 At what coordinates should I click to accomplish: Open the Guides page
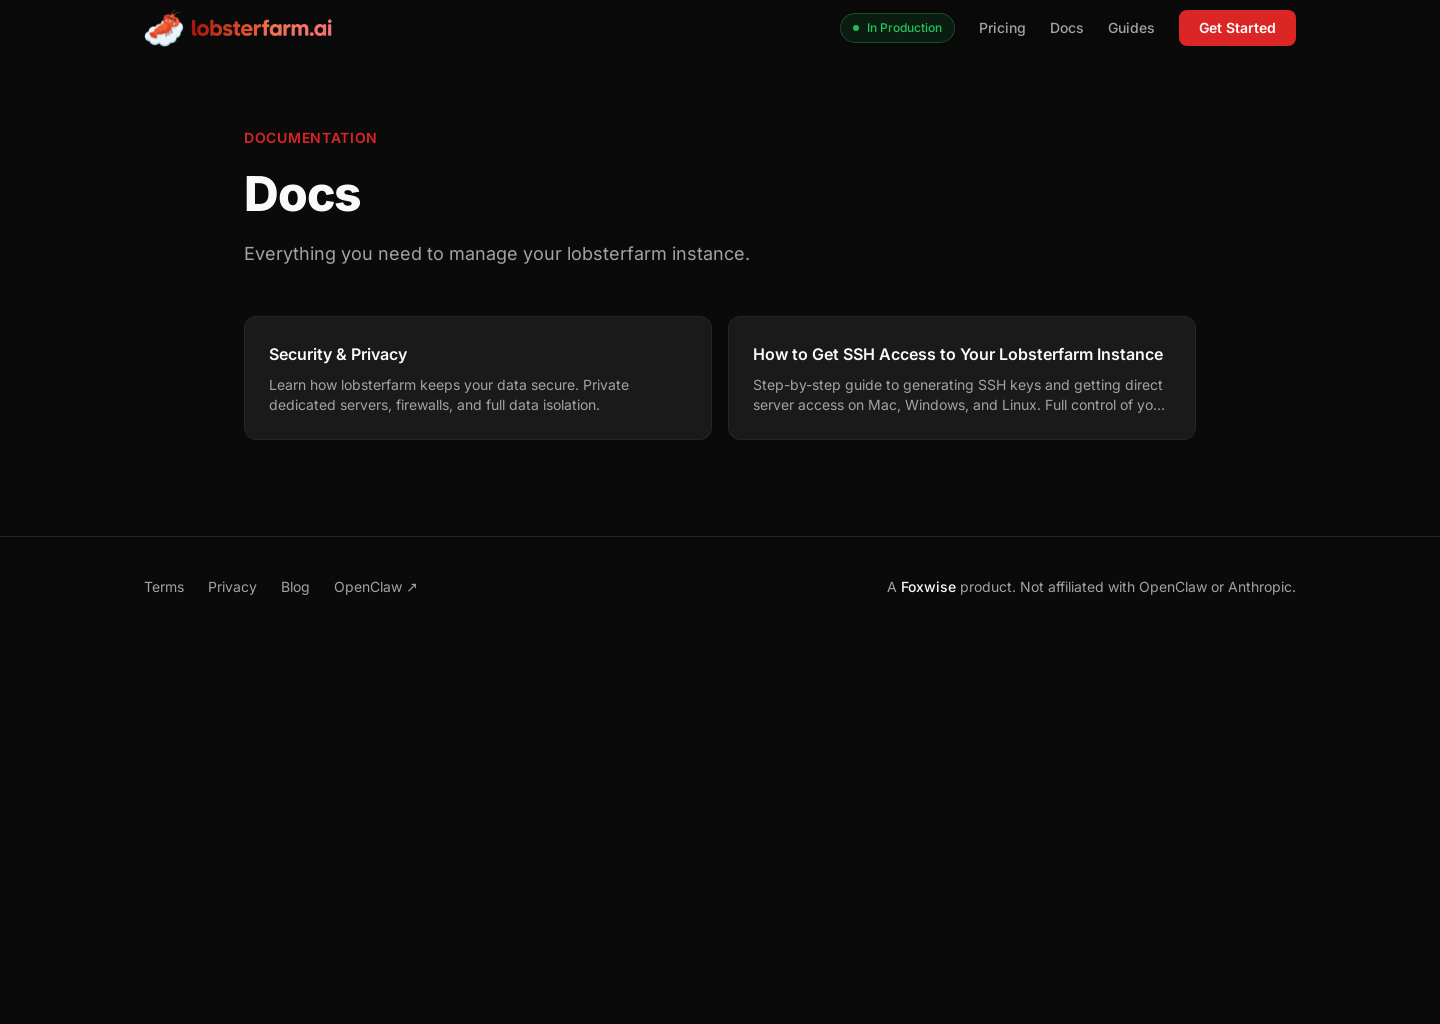tap(1131, 28)
